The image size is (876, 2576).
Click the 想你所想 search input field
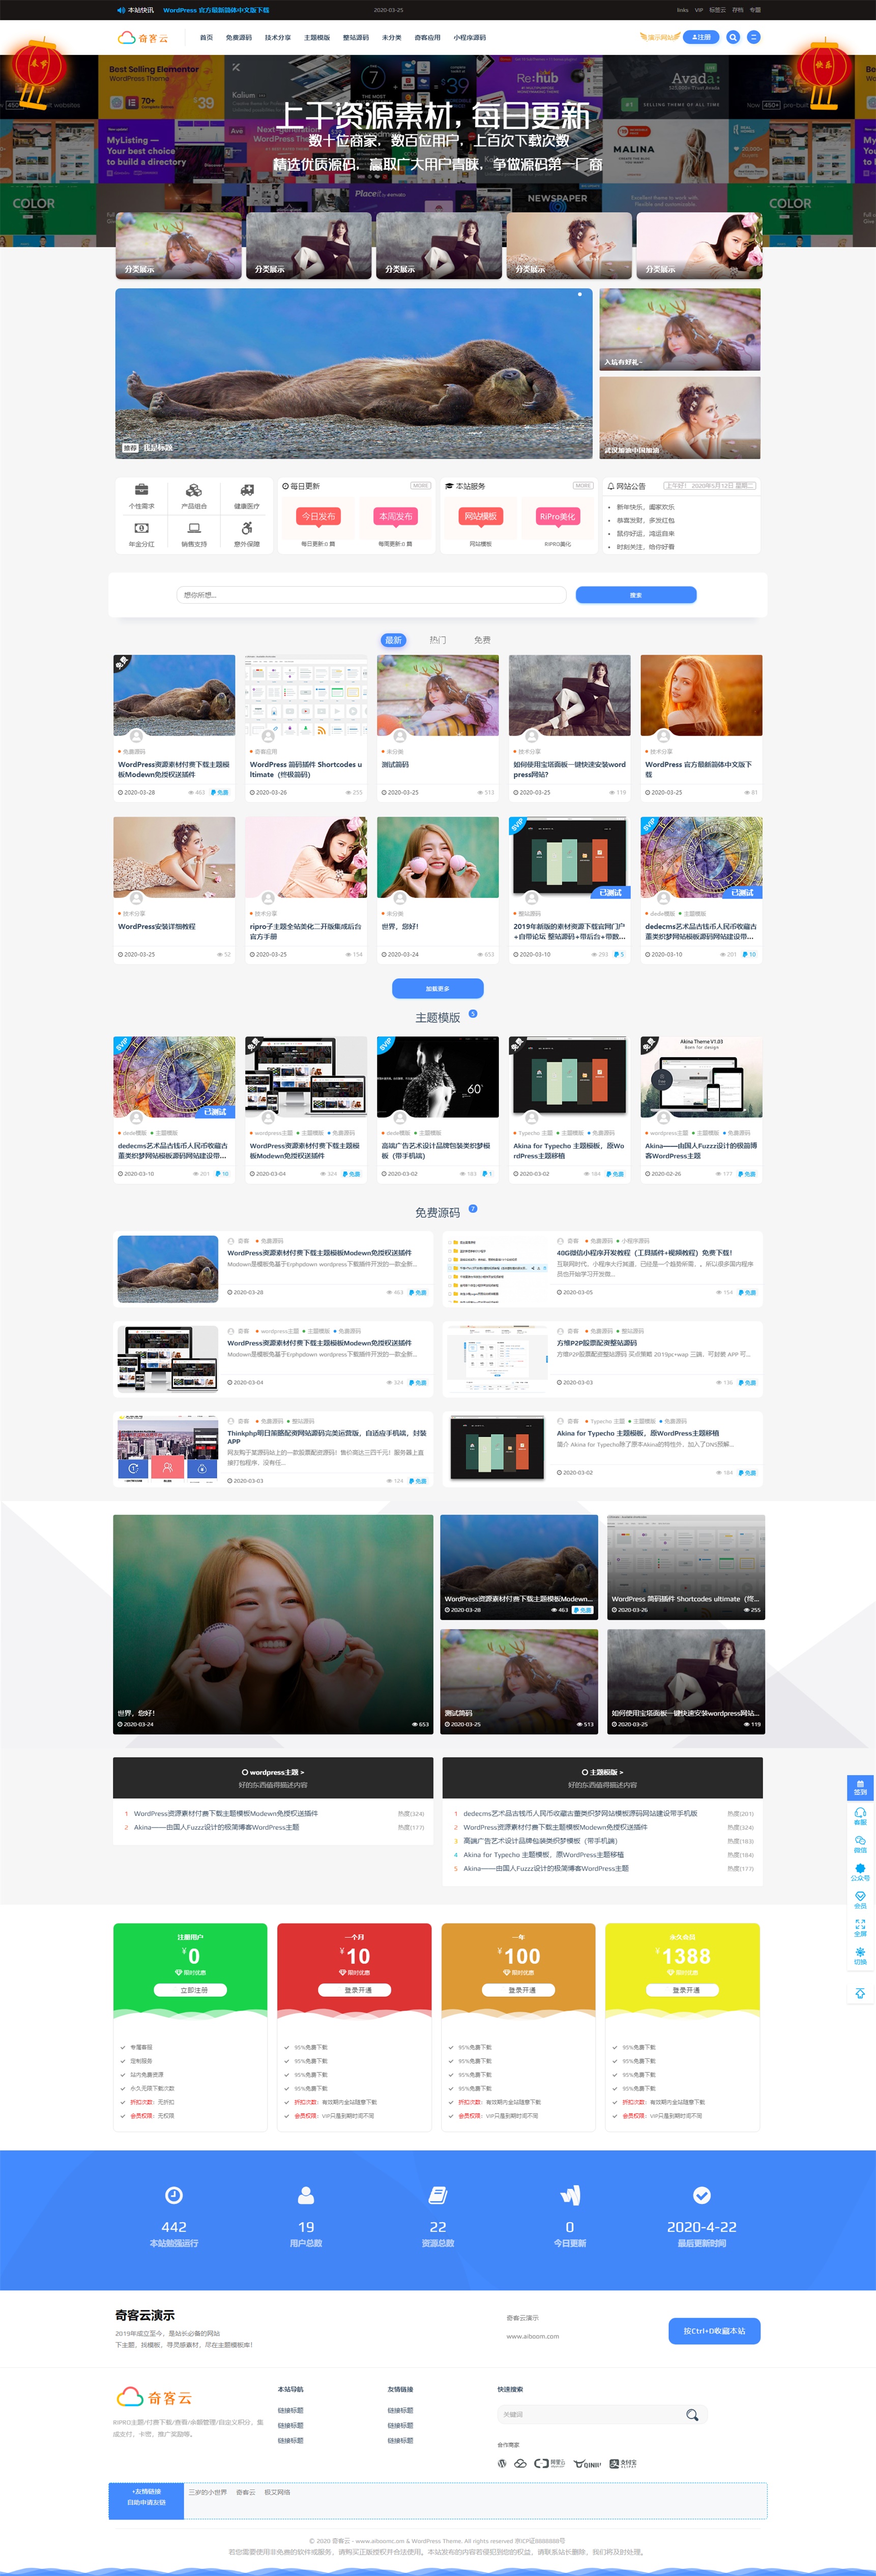(371, 595)
